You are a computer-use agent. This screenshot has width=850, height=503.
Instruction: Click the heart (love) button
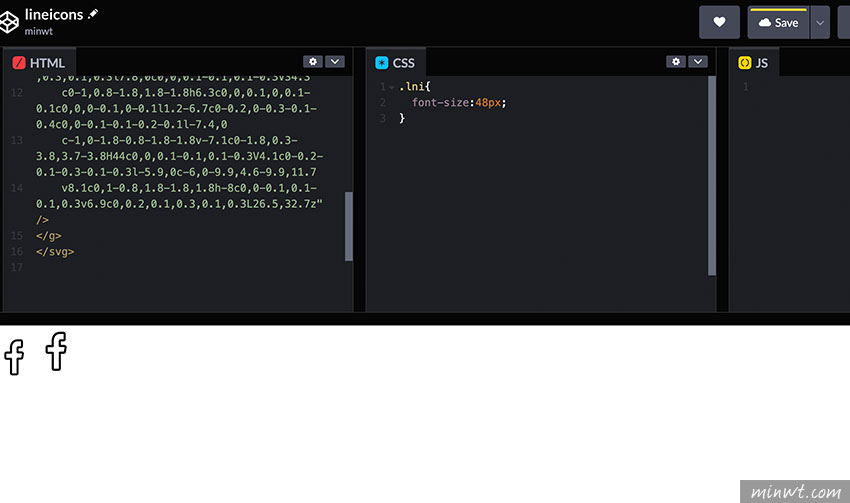(719, 22)
